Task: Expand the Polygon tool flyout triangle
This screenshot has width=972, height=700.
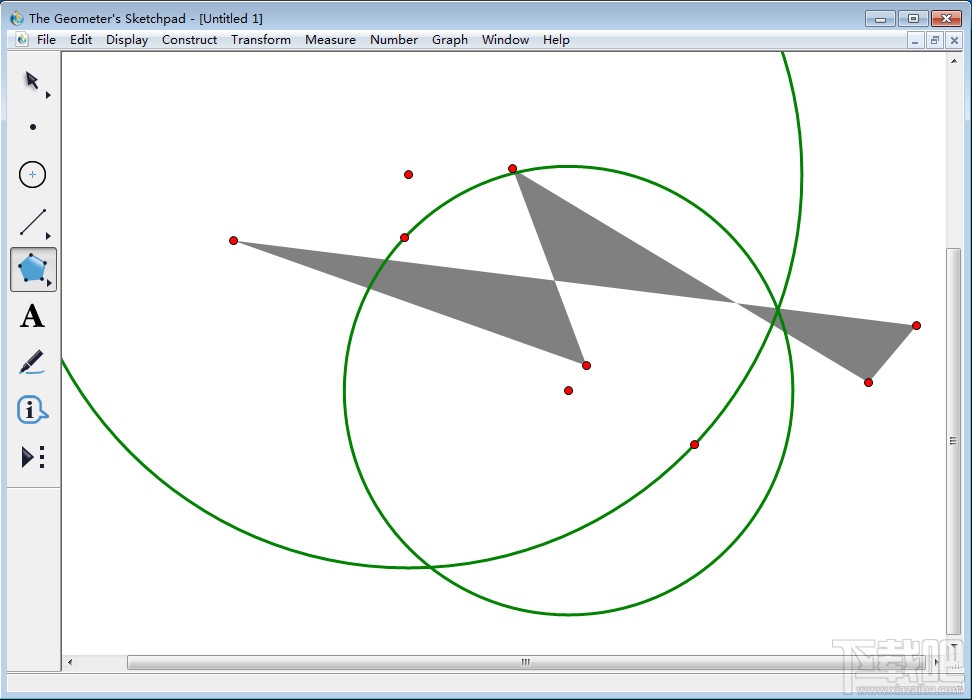Action: coord(49,283)
